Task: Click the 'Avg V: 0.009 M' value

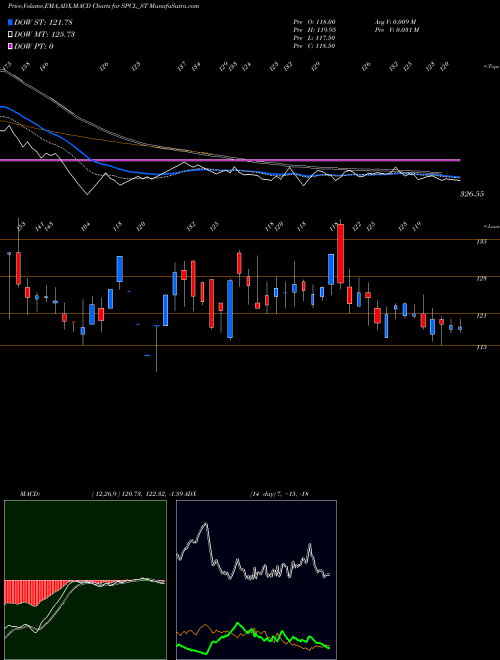Action: [395, 22]
